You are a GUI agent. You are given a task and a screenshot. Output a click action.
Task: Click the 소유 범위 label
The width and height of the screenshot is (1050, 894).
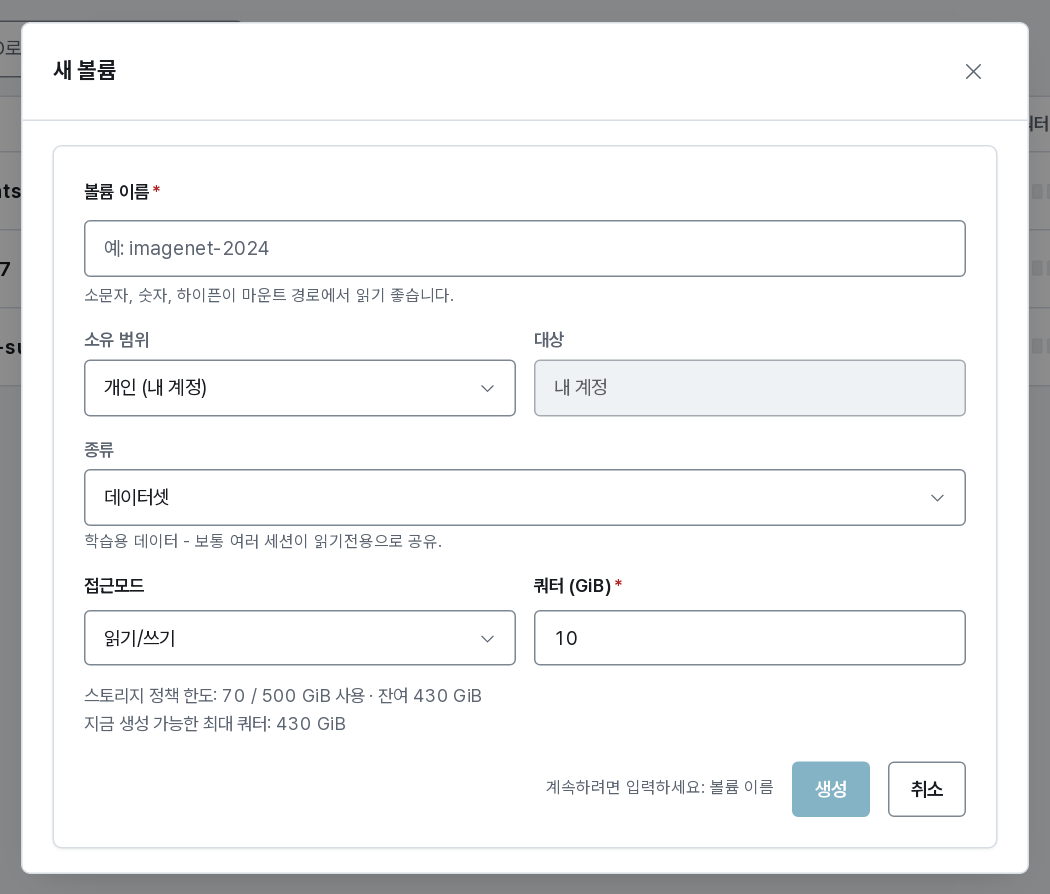coord(117,340)
